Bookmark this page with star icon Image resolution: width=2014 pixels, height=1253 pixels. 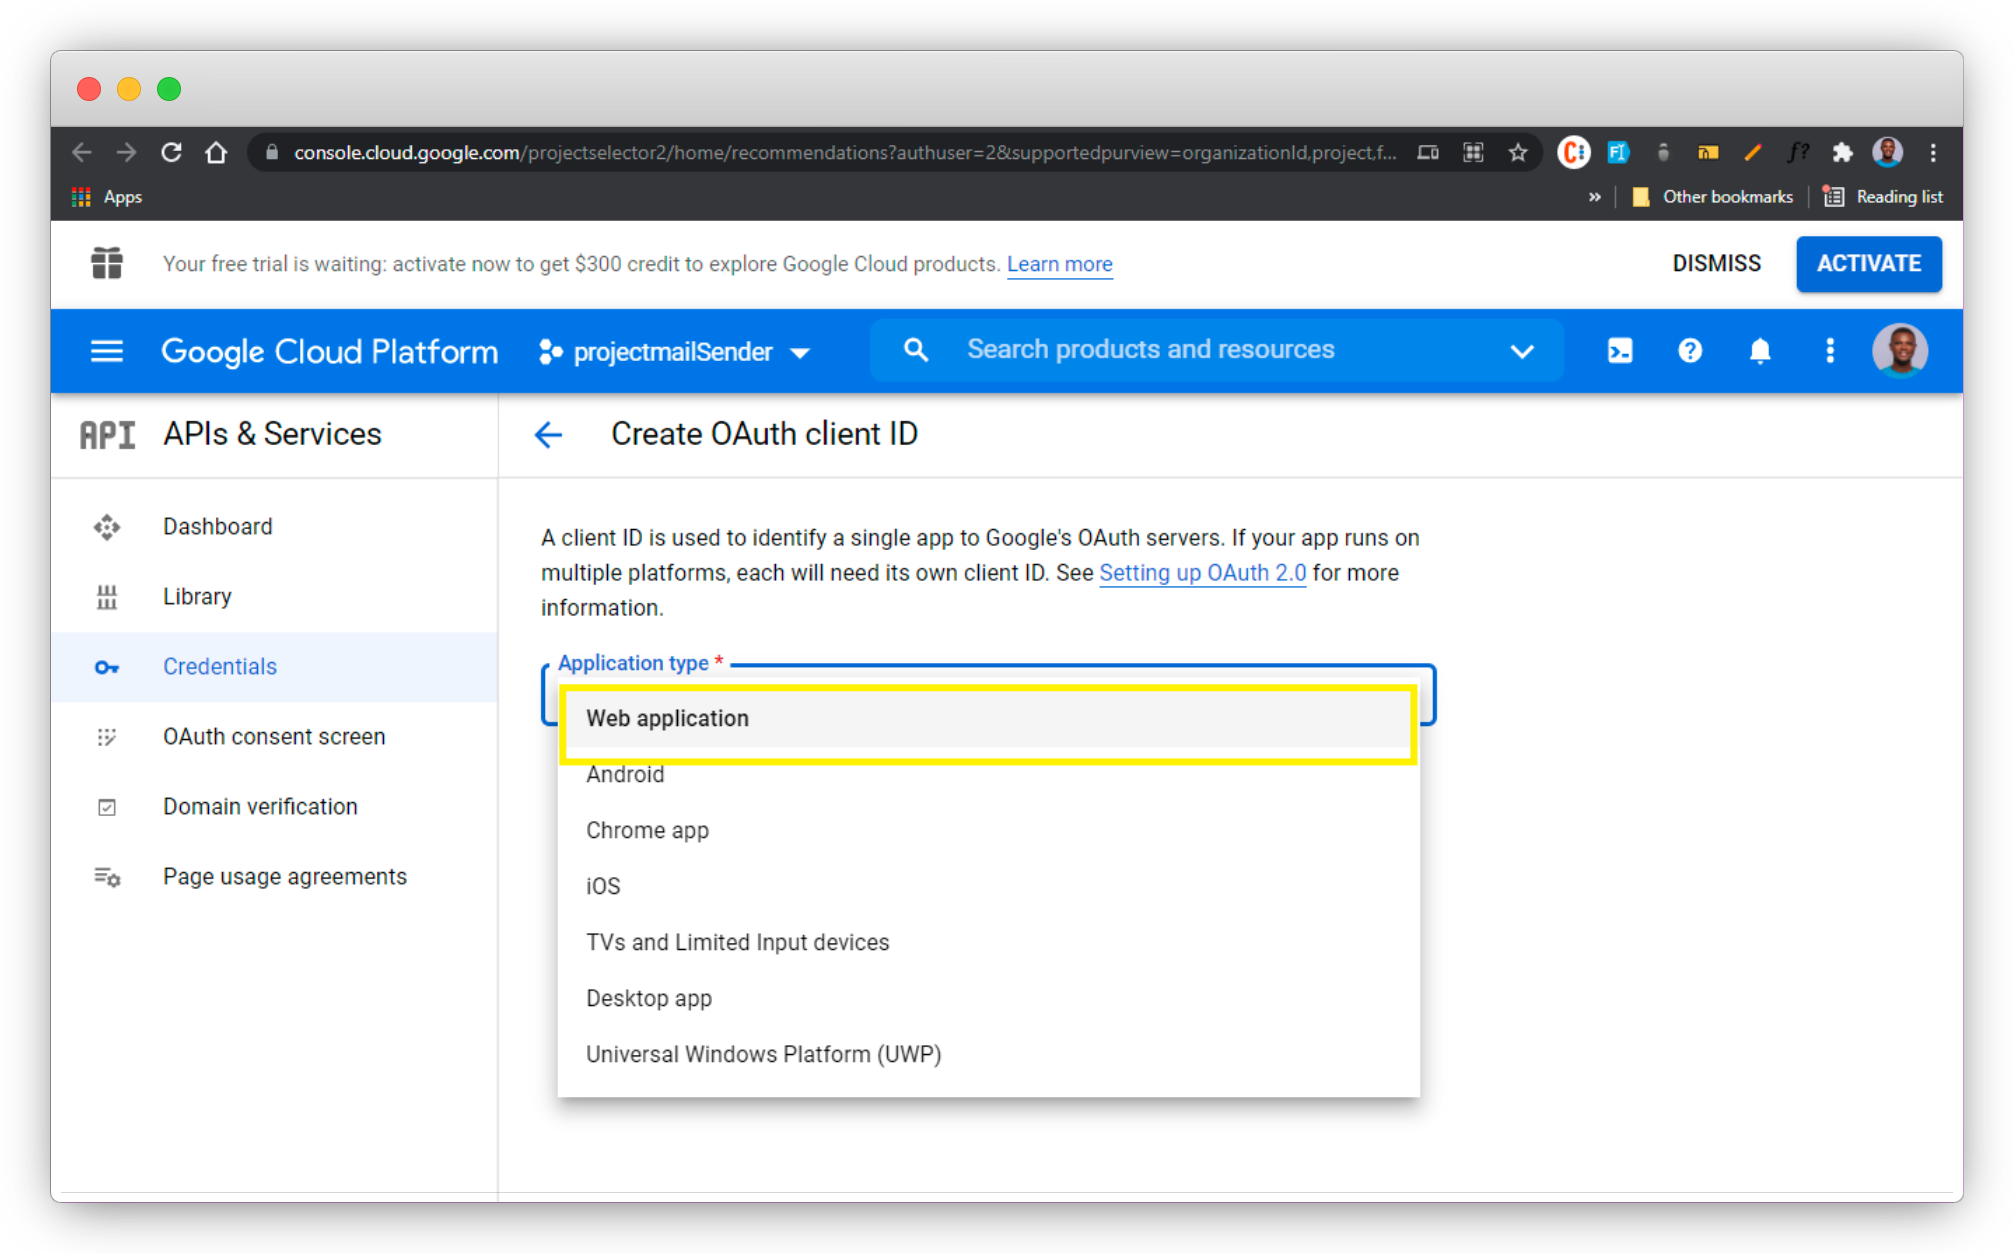click(1518, 152)
